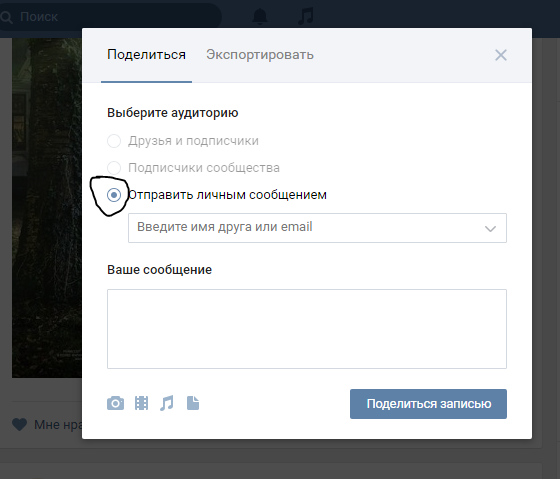Screen dimensions: 560x479
Task: Click the Поделиться записью button
Action: click(x=428, y=404)
